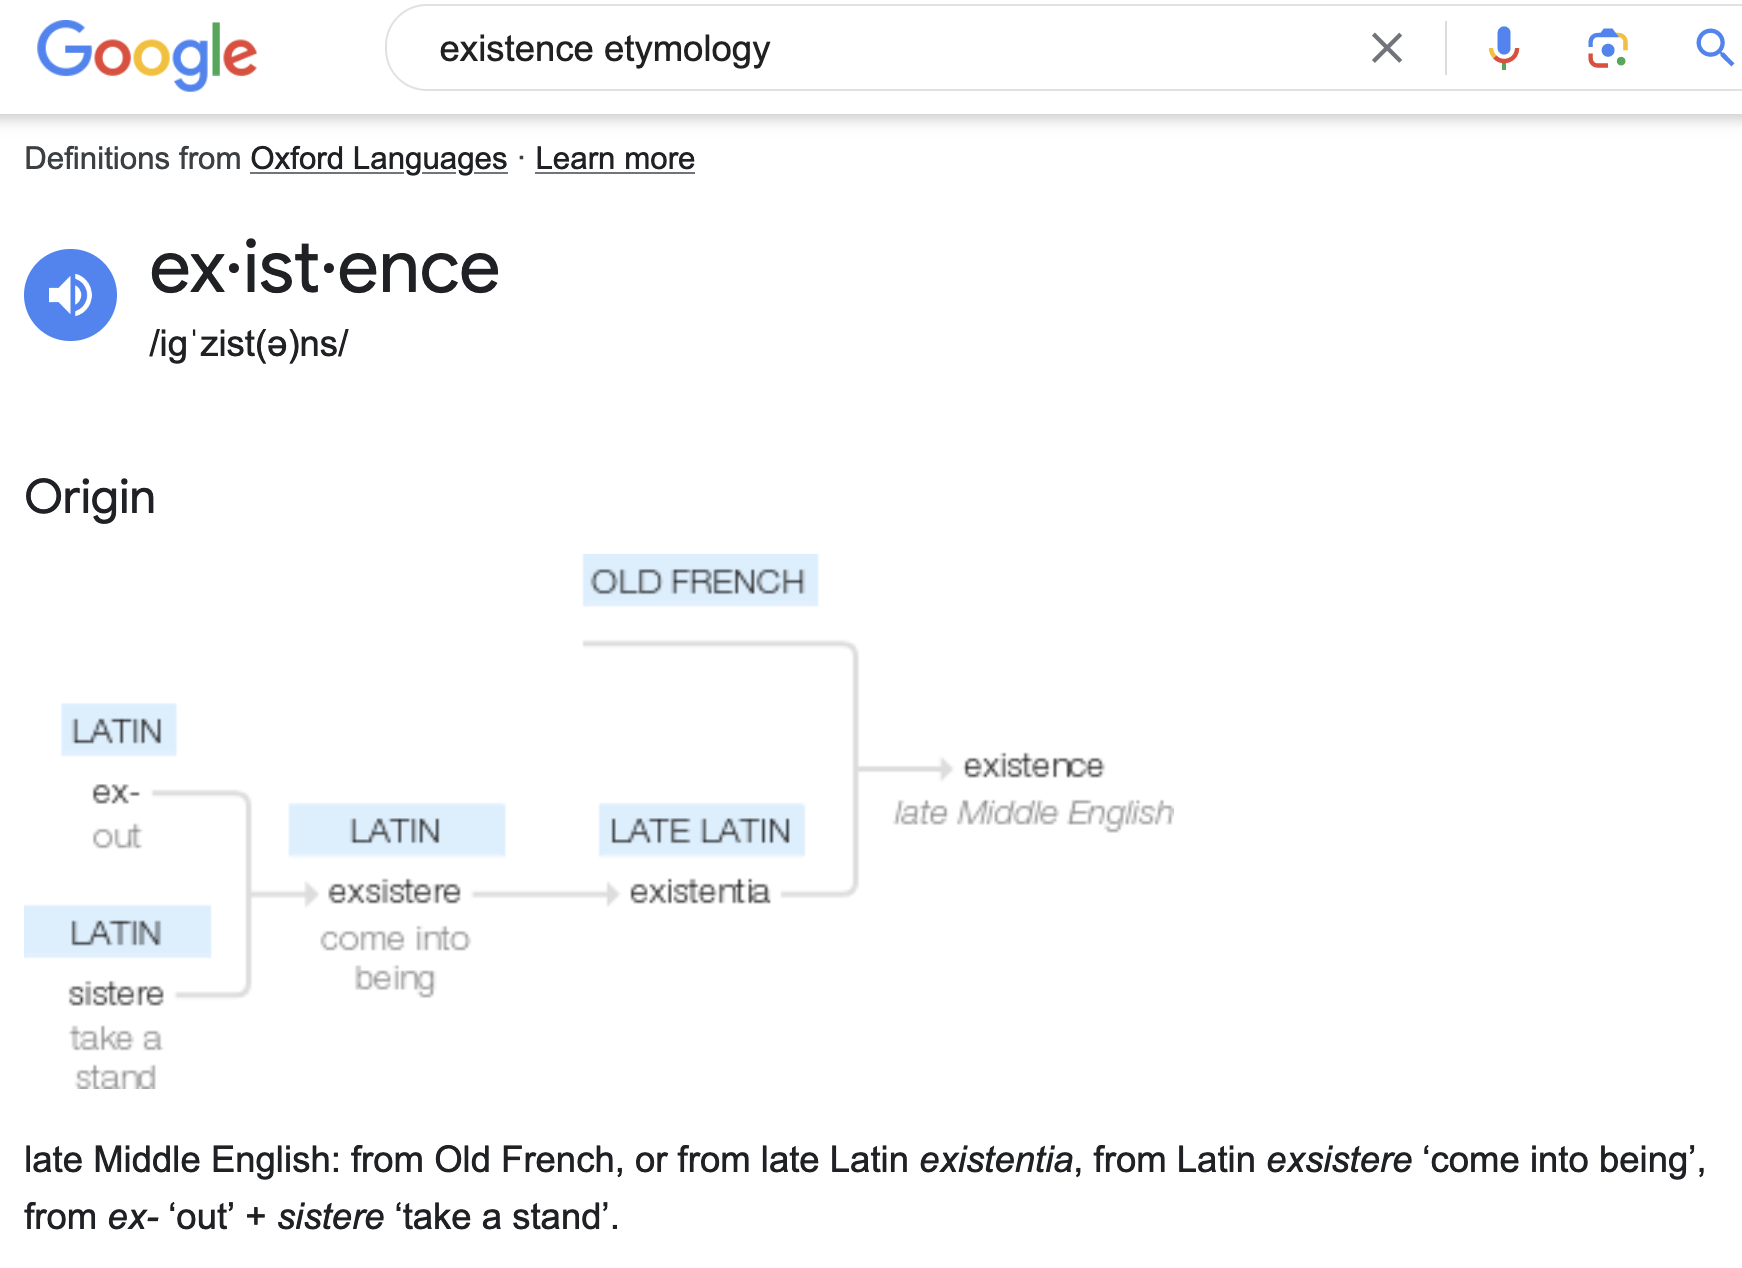Image resolution: width=1742 pixels, height=1268 pixels.
Task: Click the LATIN label above ex-
Action: 118,730
